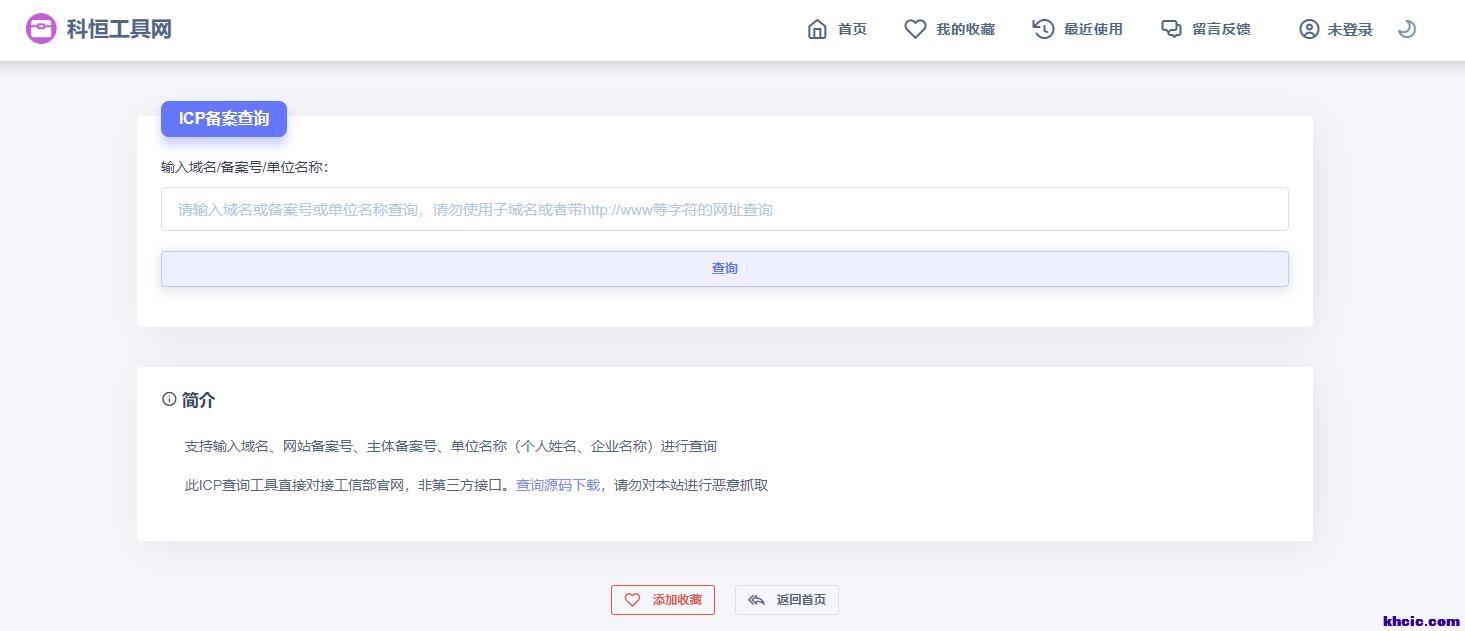1465x631 pixels.
Task: Select the 留言反馈 menu item
Action: tap(1221, 29)
